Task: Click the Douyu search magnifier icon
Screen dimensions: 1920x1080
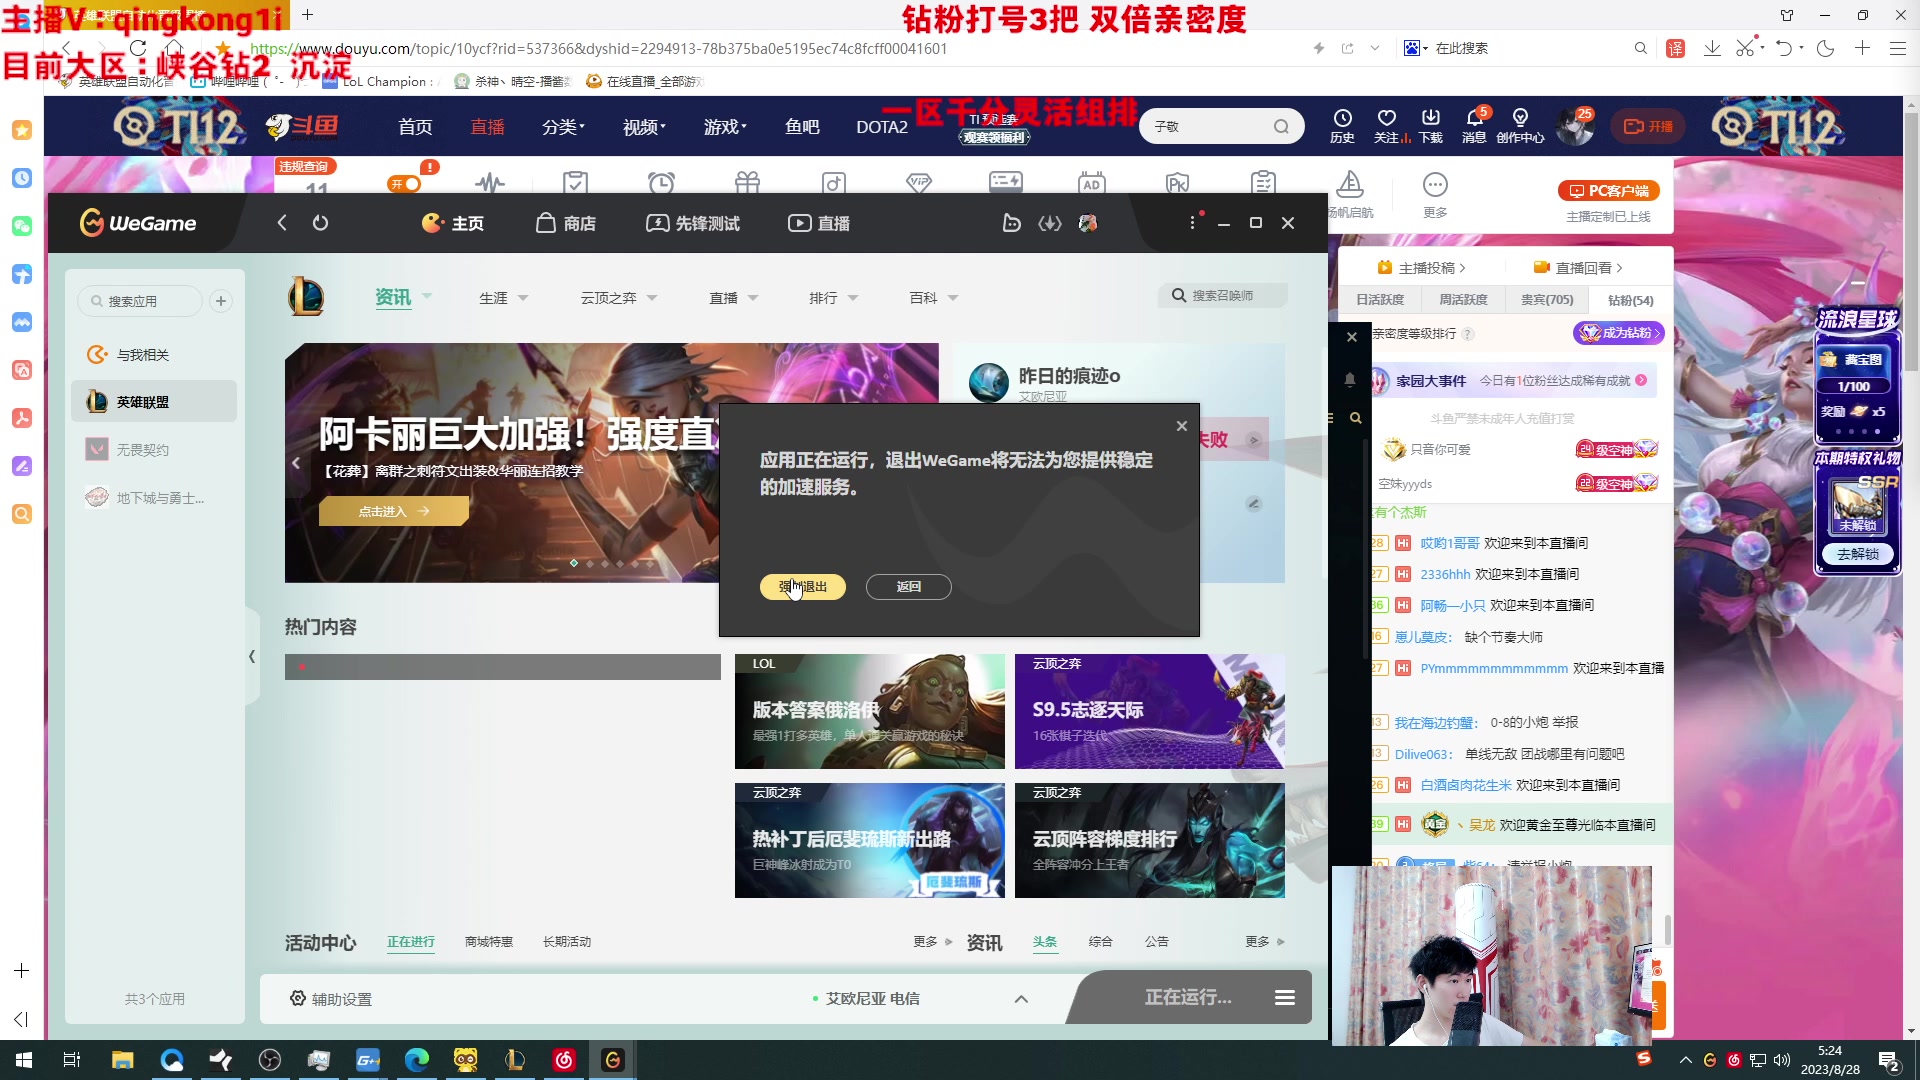Action: pos(1281,127)
